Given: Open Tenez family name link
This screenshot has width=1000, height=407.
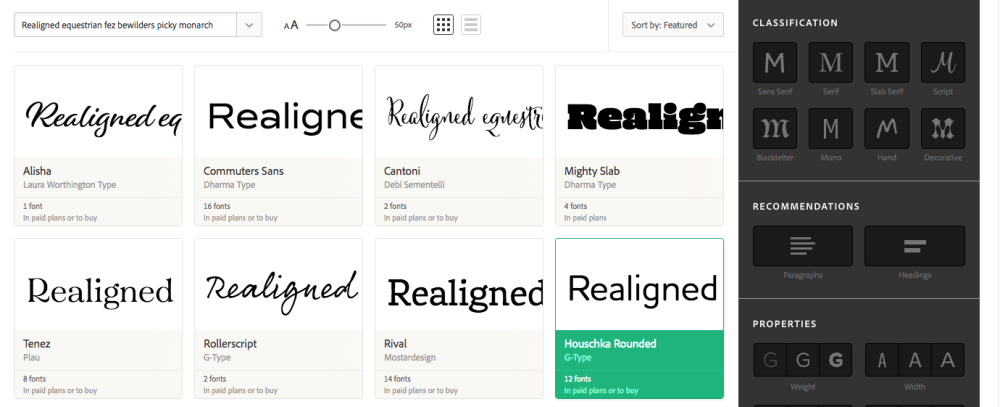Looking at the screenshot, I should tap(36, 343).
